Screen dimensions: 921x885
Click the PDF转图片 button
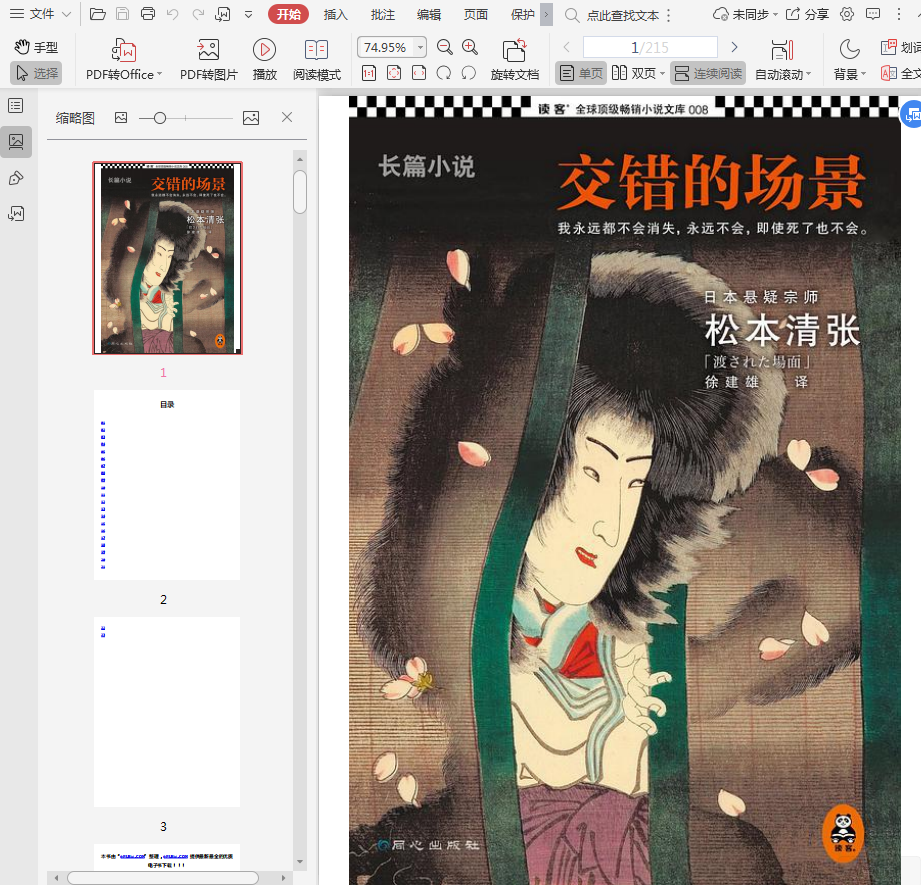pos(209,60)
